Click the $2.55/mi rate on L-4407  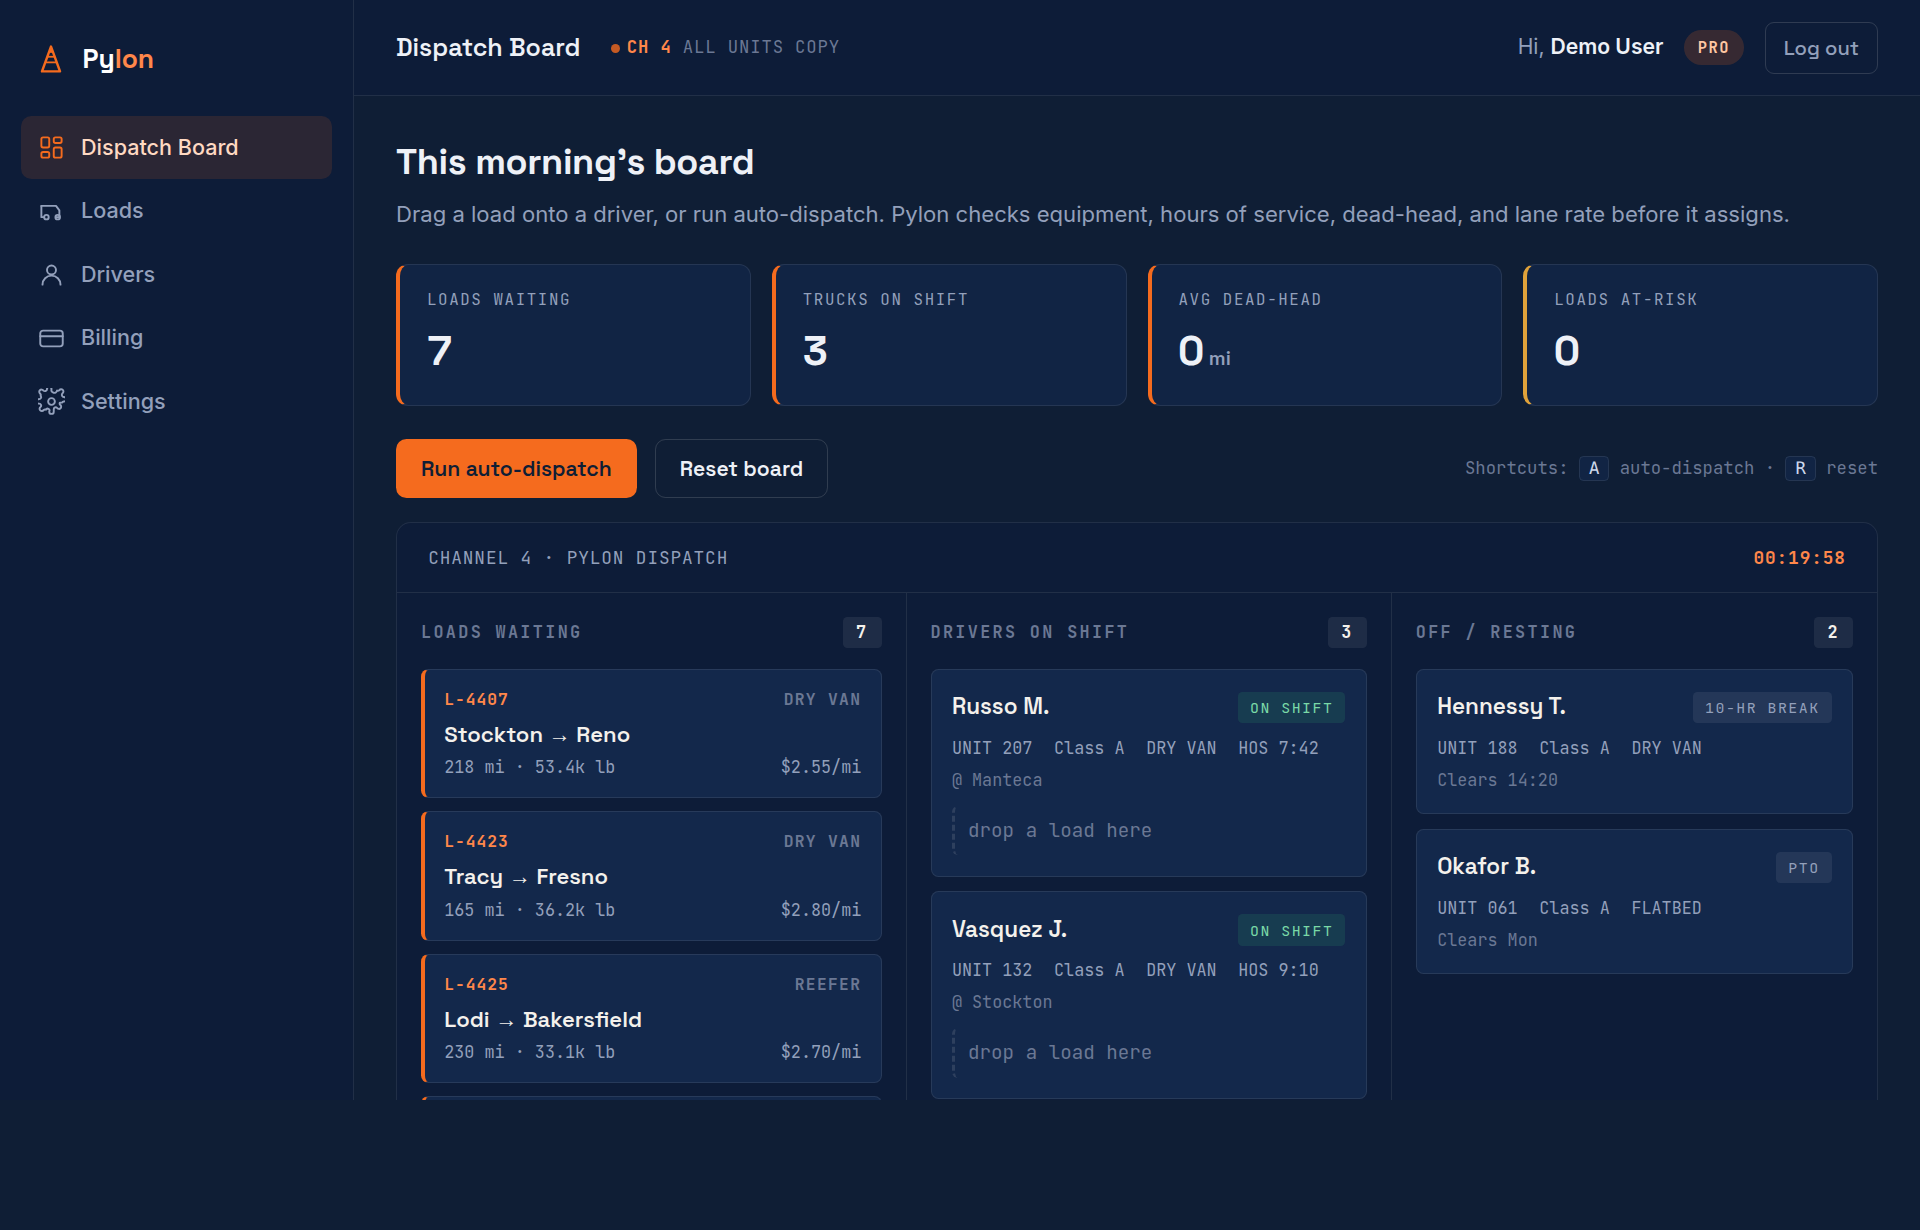pos(821,767)
